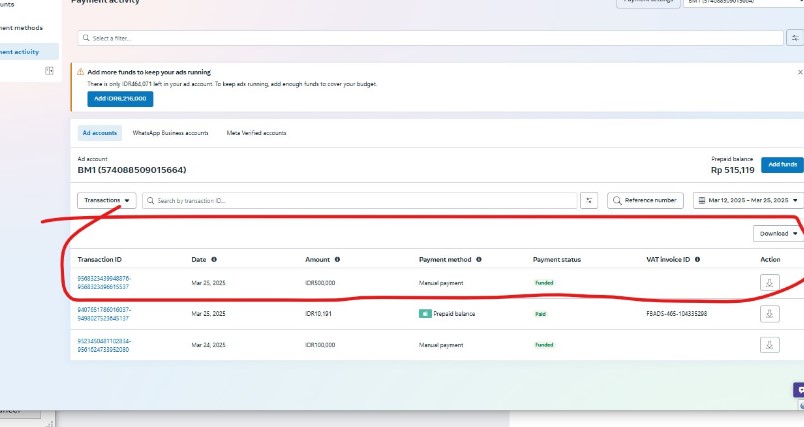The image size is (804, 427).
Task: Open the Transactions dropdown
Action: [x=106, y=200]
